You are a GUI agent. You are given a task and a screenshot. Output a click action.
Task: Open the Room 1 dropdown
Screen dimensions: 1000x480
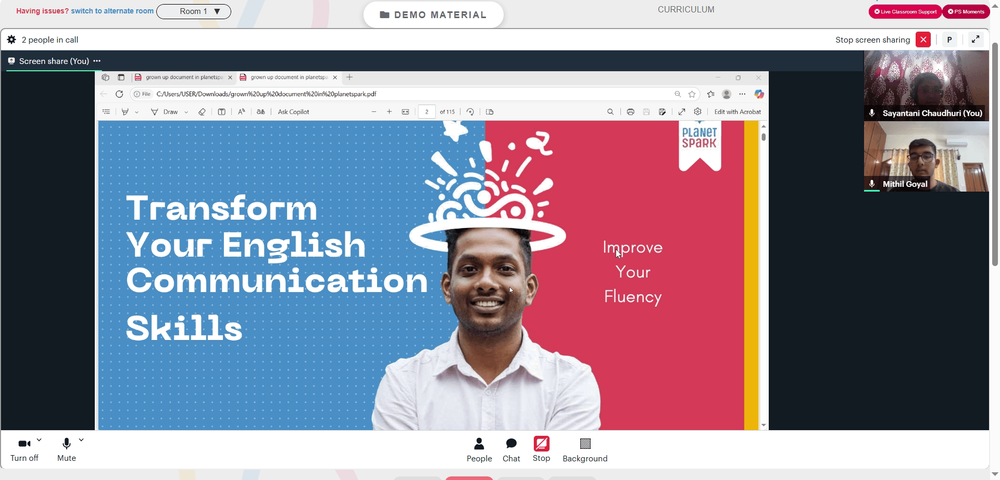[x=194, y=11]
